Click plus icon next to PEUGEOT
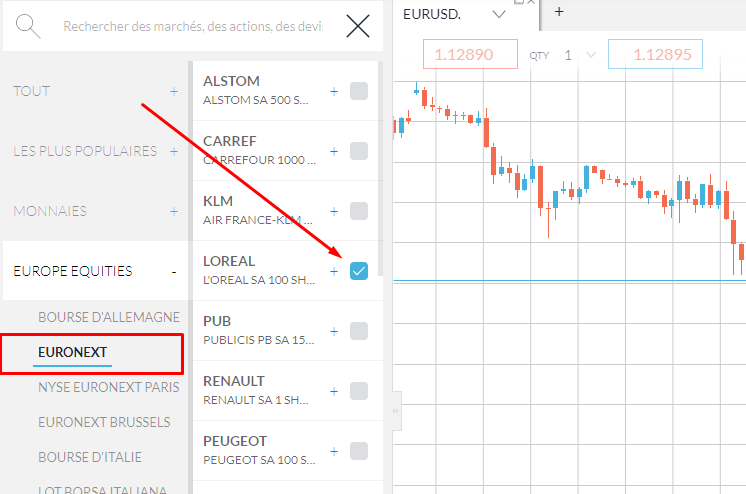The height and width of the screenshot is (494, 746). pos(334,451)
